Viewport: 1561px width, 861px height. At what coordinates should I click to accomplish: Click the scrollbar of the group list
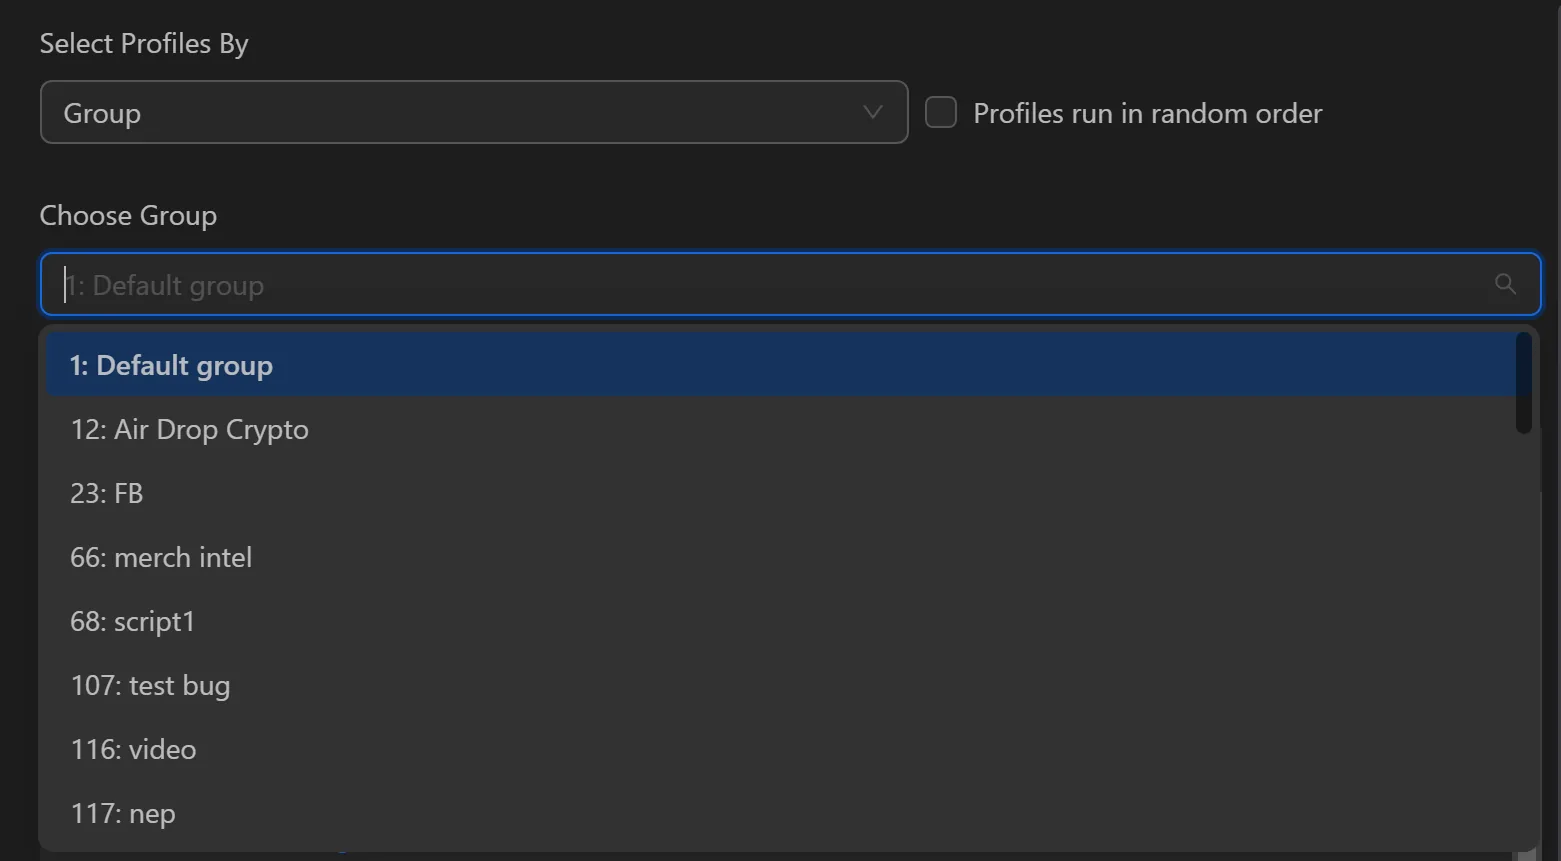[1523, 380]
